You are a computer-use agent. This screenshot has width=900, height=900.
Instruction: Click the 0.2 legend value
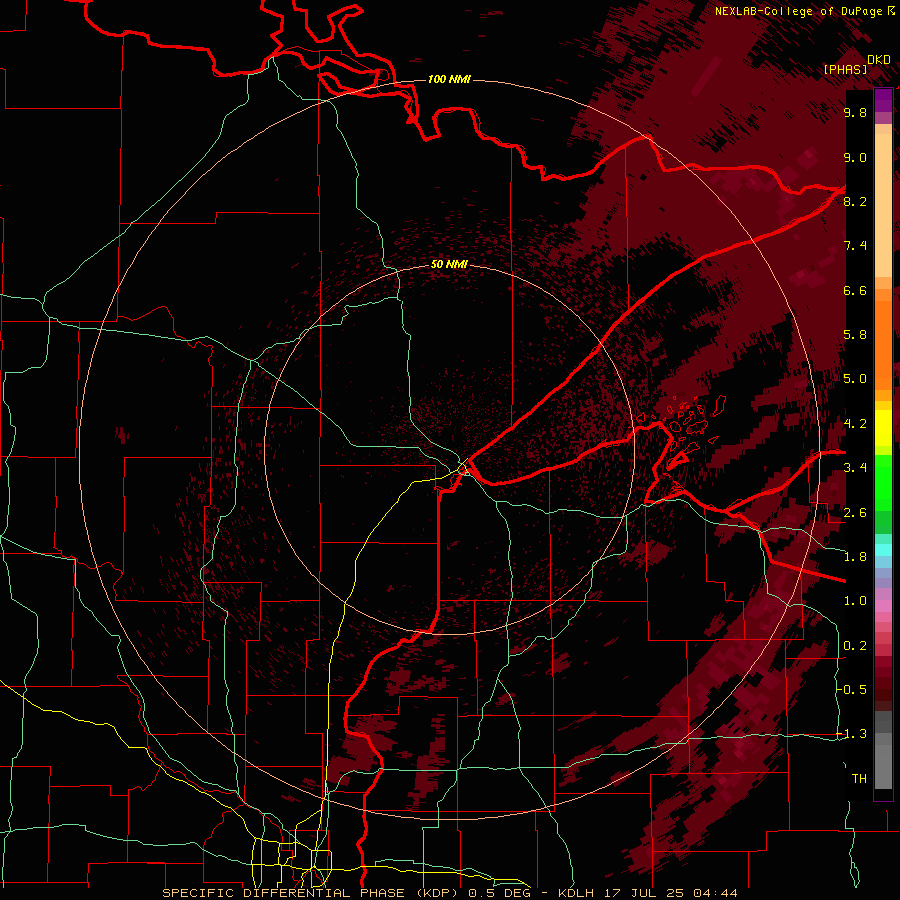tap(855, 646)
